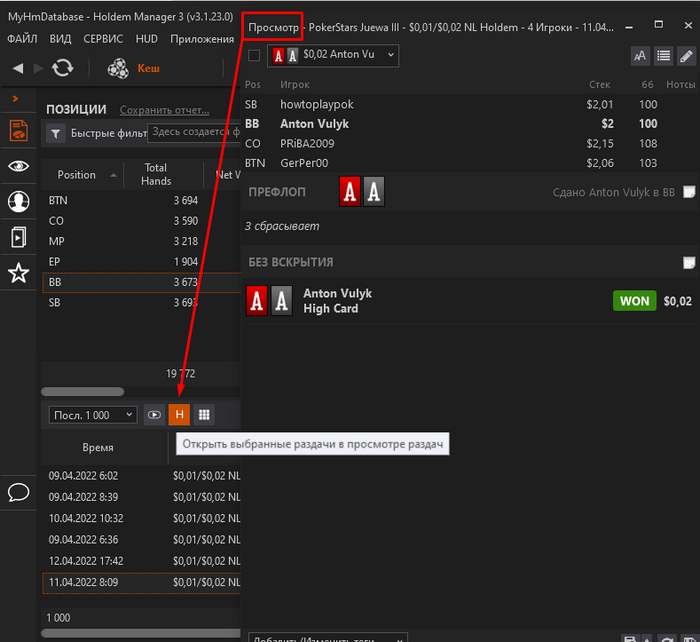Viewport: 700px width, 642px height.
Task: Select the hand dated 09.04.2022 6:36
Action: click(141, 540)
